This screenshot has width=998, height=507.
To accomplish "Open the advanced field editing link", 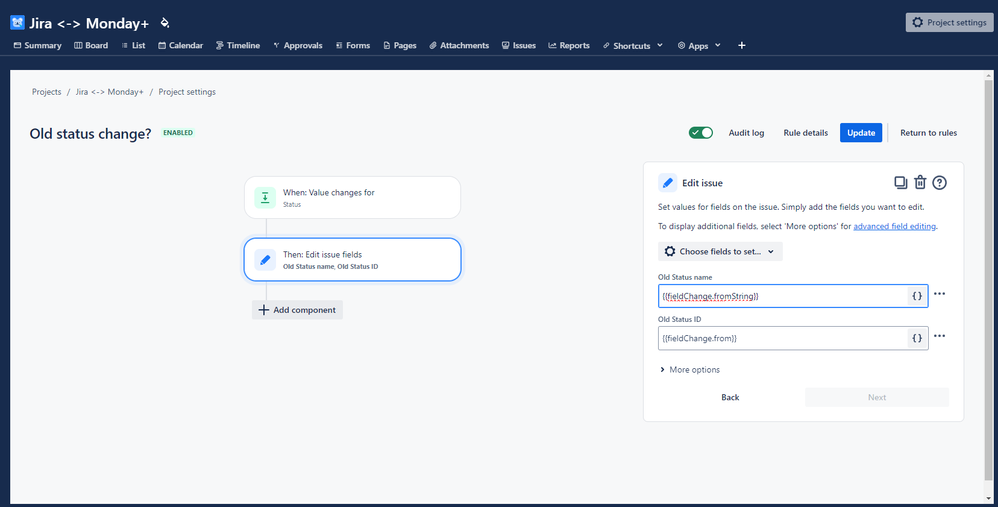I will (894, 226).
